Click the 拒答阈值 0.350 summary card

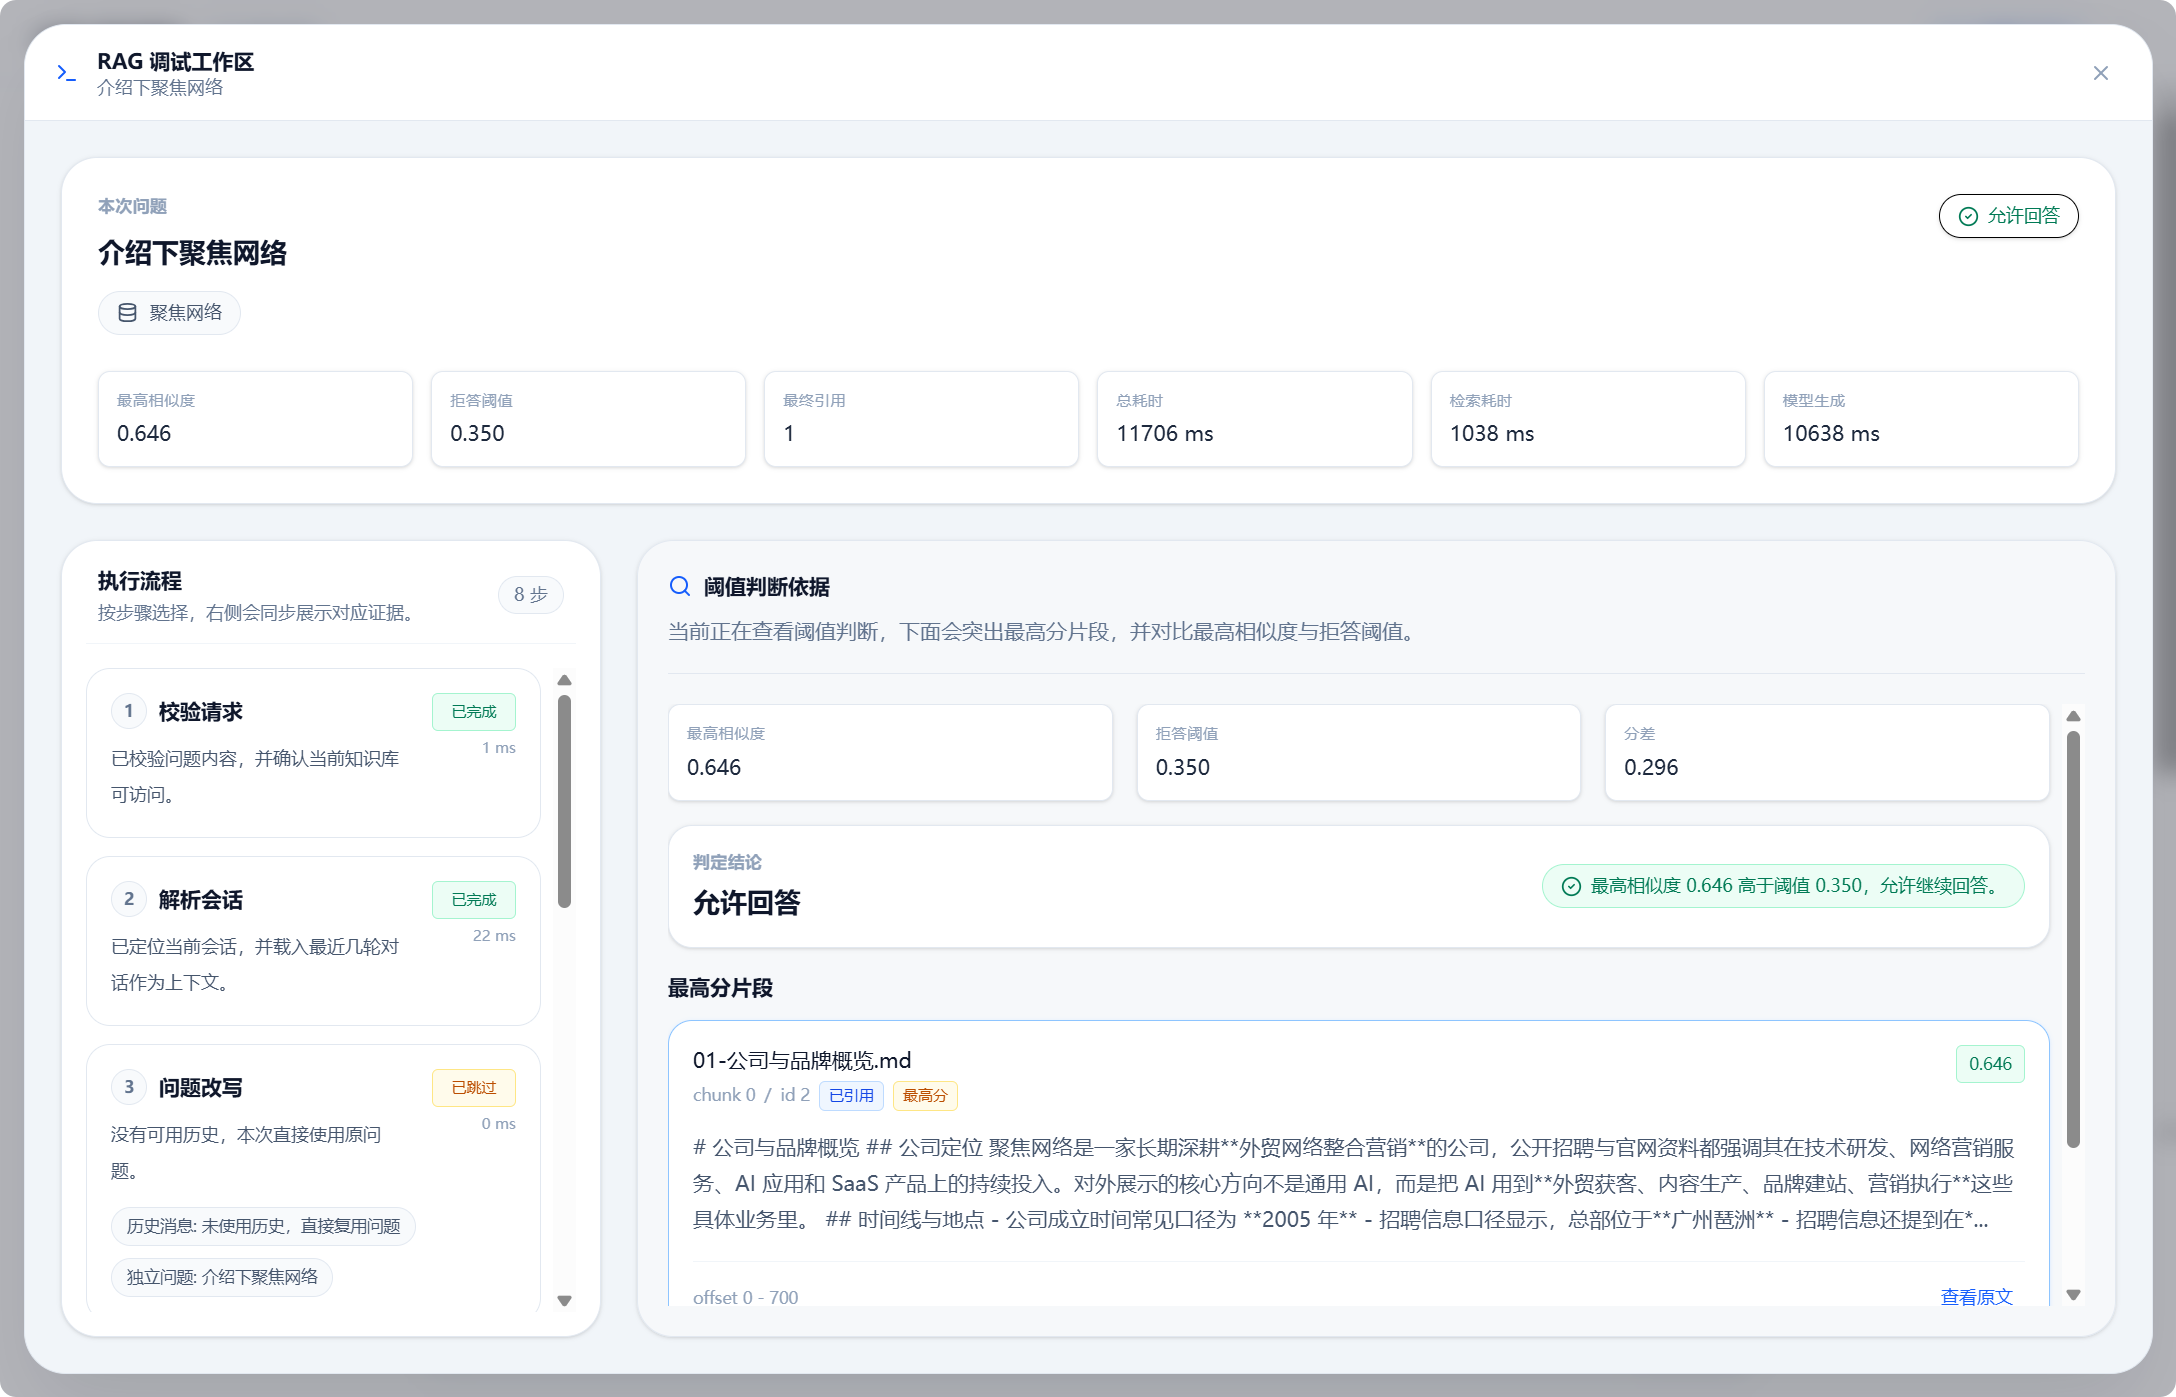pos(588,419)
